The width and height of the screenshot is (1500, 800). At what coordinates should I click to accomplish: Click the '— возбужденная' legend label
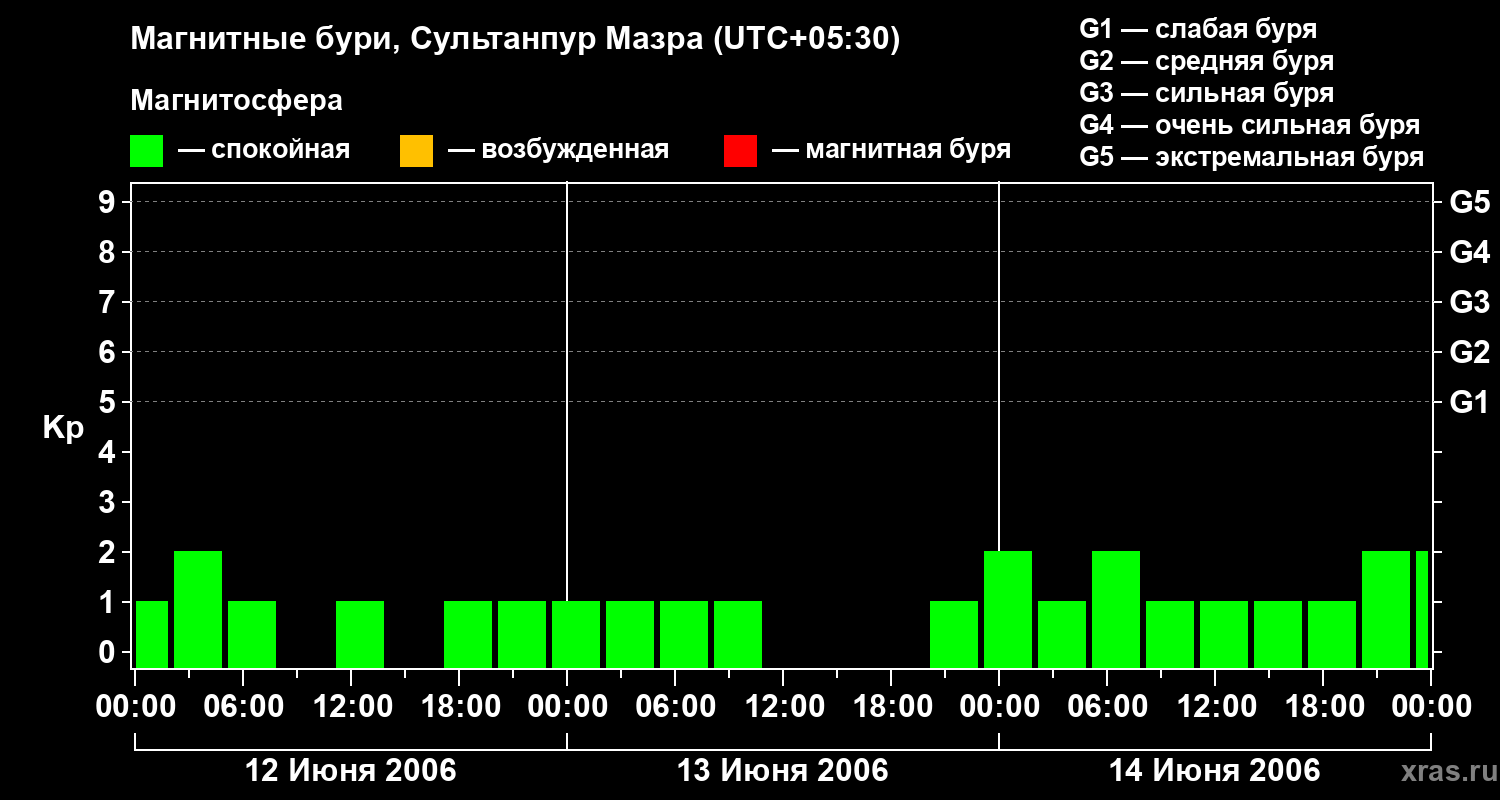tap(558, 150)
